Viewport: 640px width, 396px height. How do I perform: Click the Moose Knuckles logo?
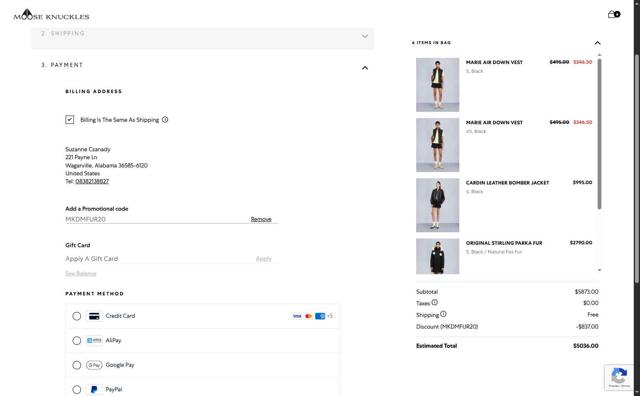(51, 15)
